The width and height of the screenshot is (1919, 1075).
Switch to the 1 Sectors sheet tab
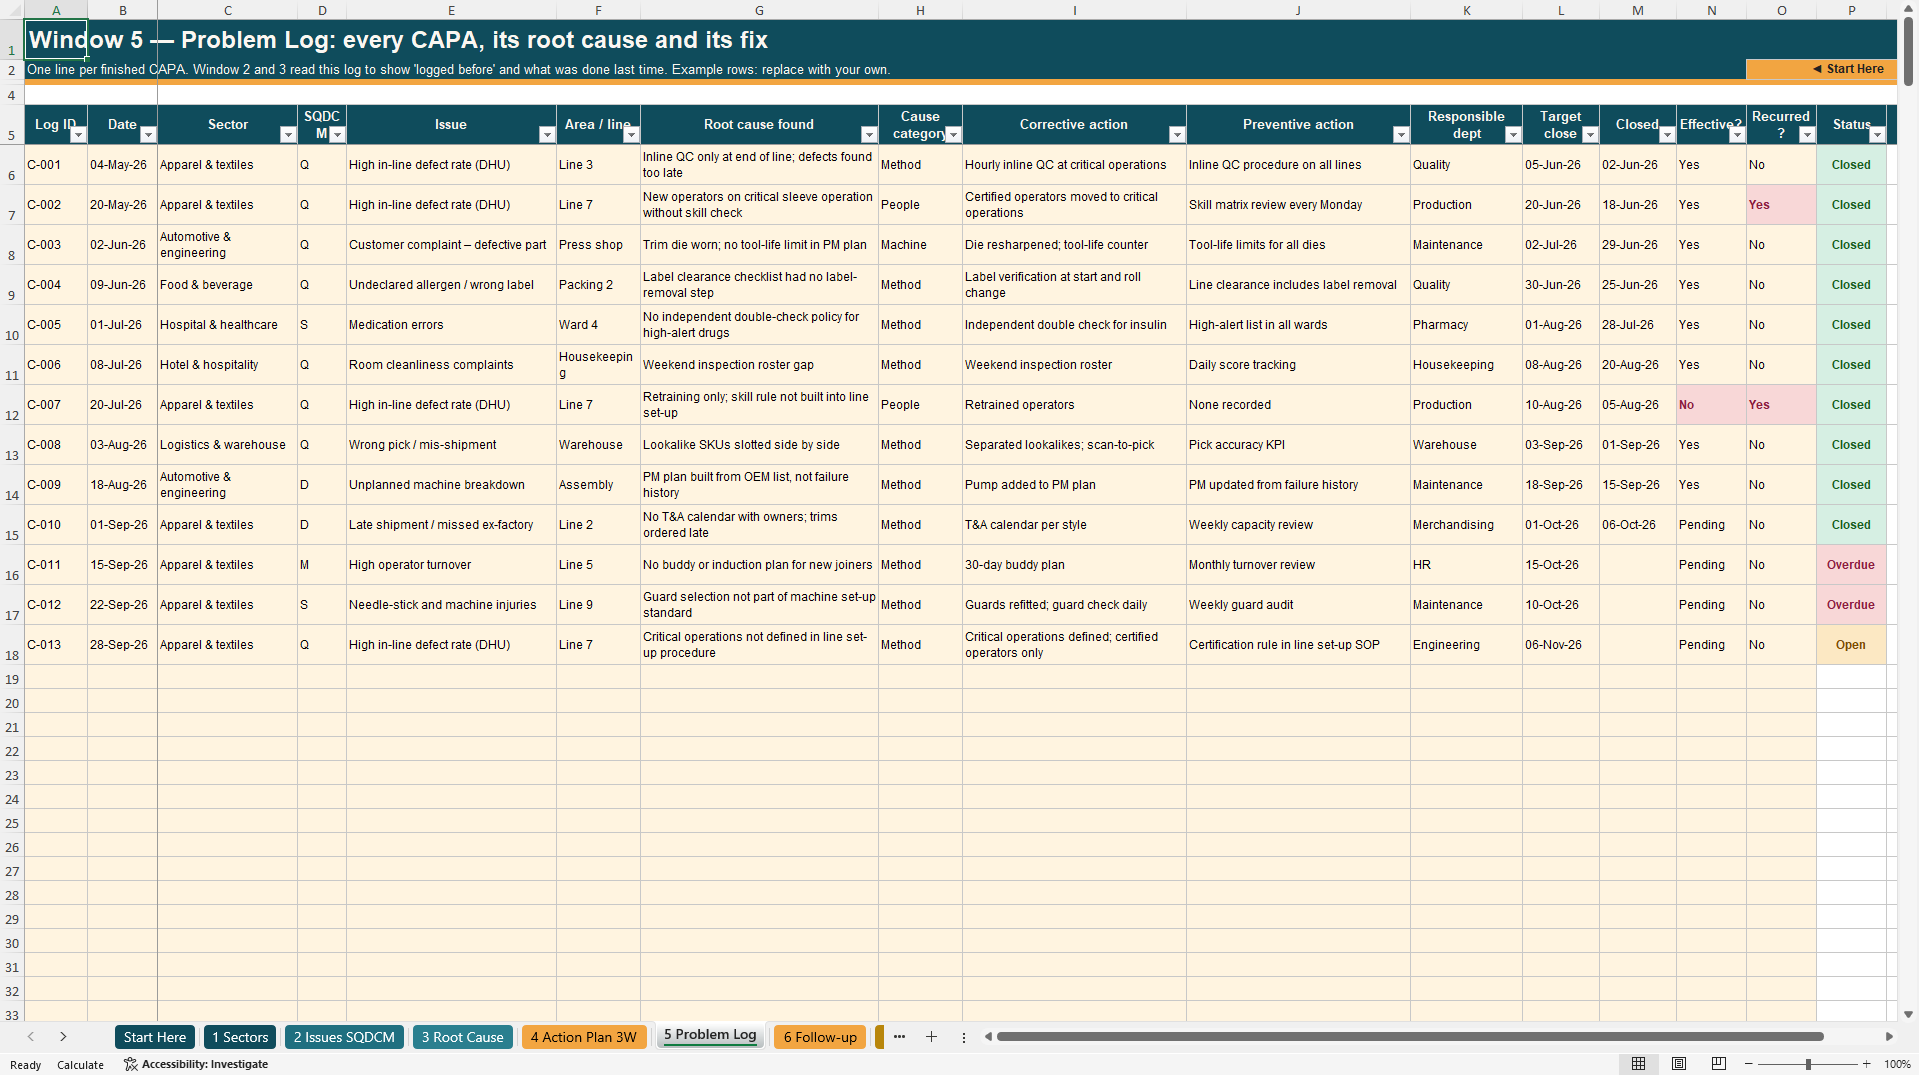(240, 1037)
